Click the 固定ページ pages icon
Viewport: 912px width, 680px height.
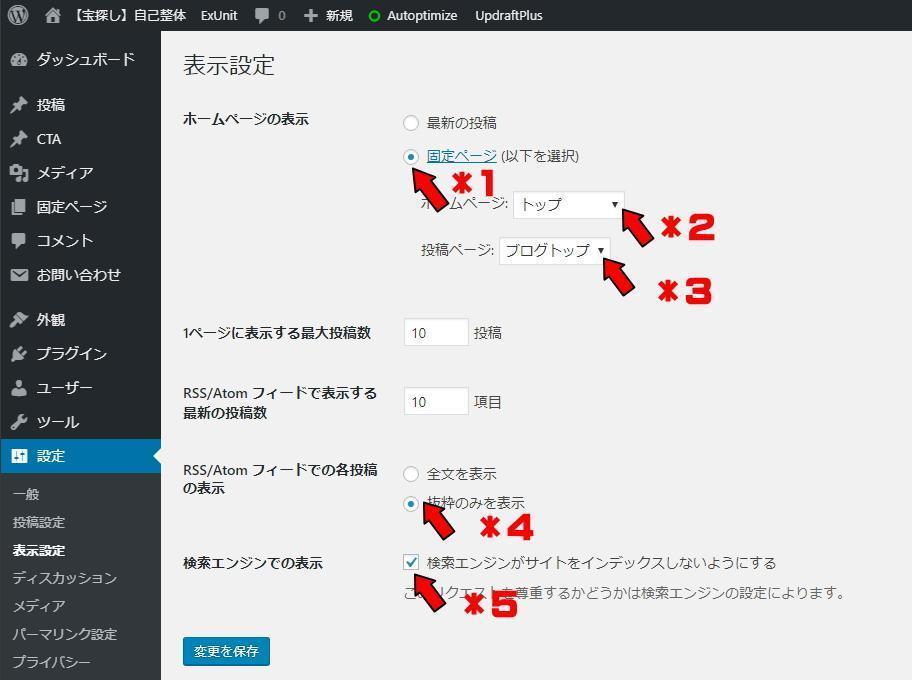[x=19, y=207]
